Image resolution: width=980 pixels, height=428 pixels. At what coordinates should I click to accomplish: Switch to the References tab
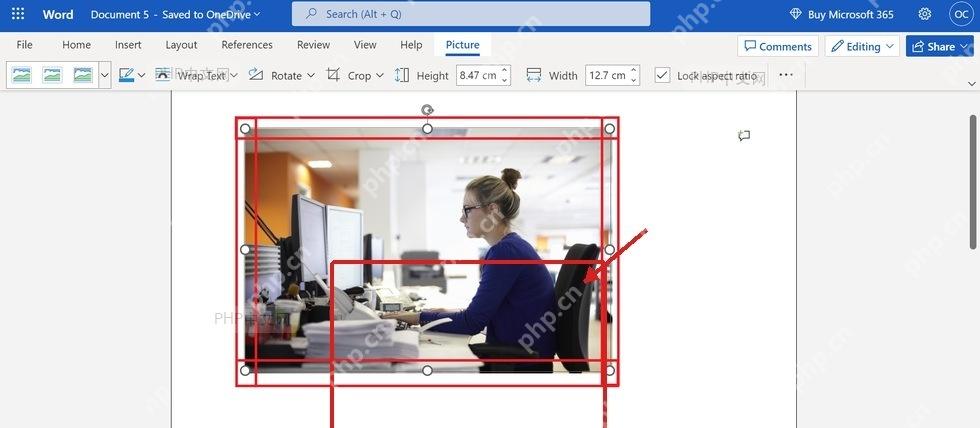(x=247, y=45)
